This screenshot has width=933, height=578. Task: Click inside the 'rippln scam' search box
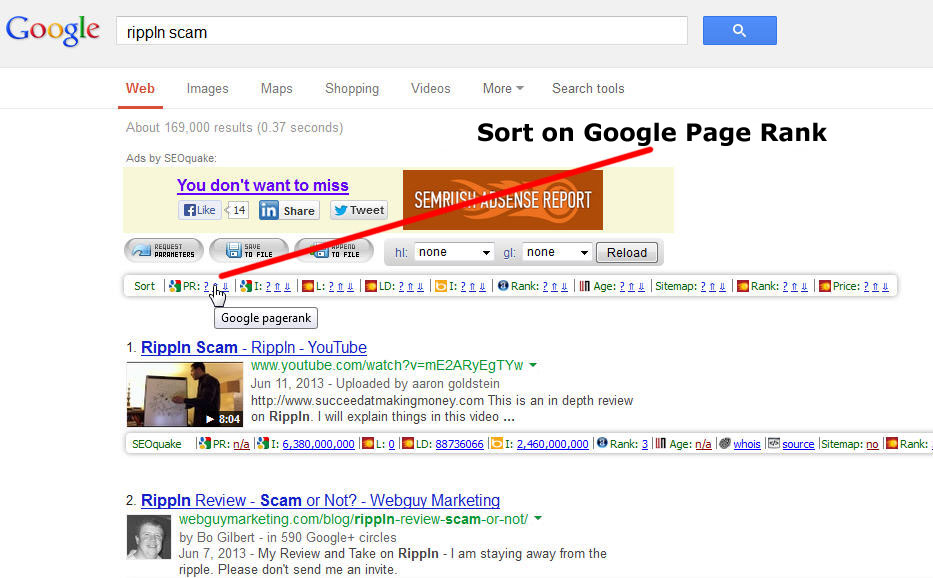[x=402, y=31]
